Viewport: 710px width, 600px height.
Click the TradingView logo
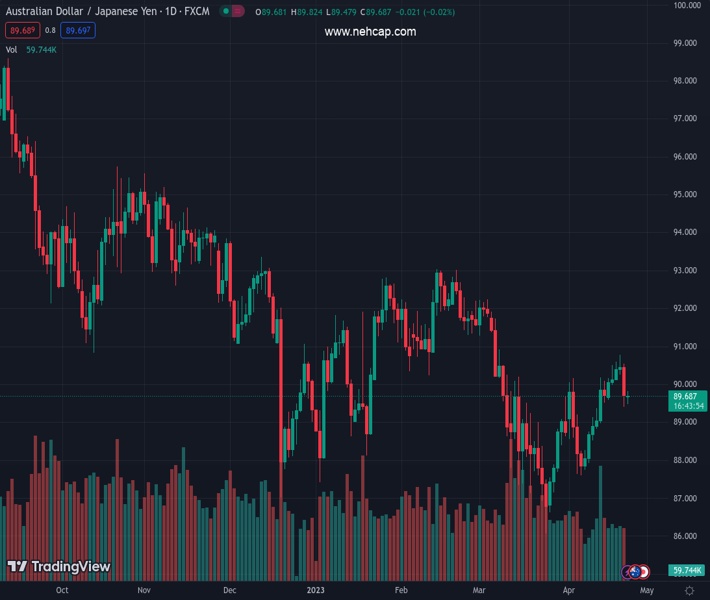click(58, 567)
